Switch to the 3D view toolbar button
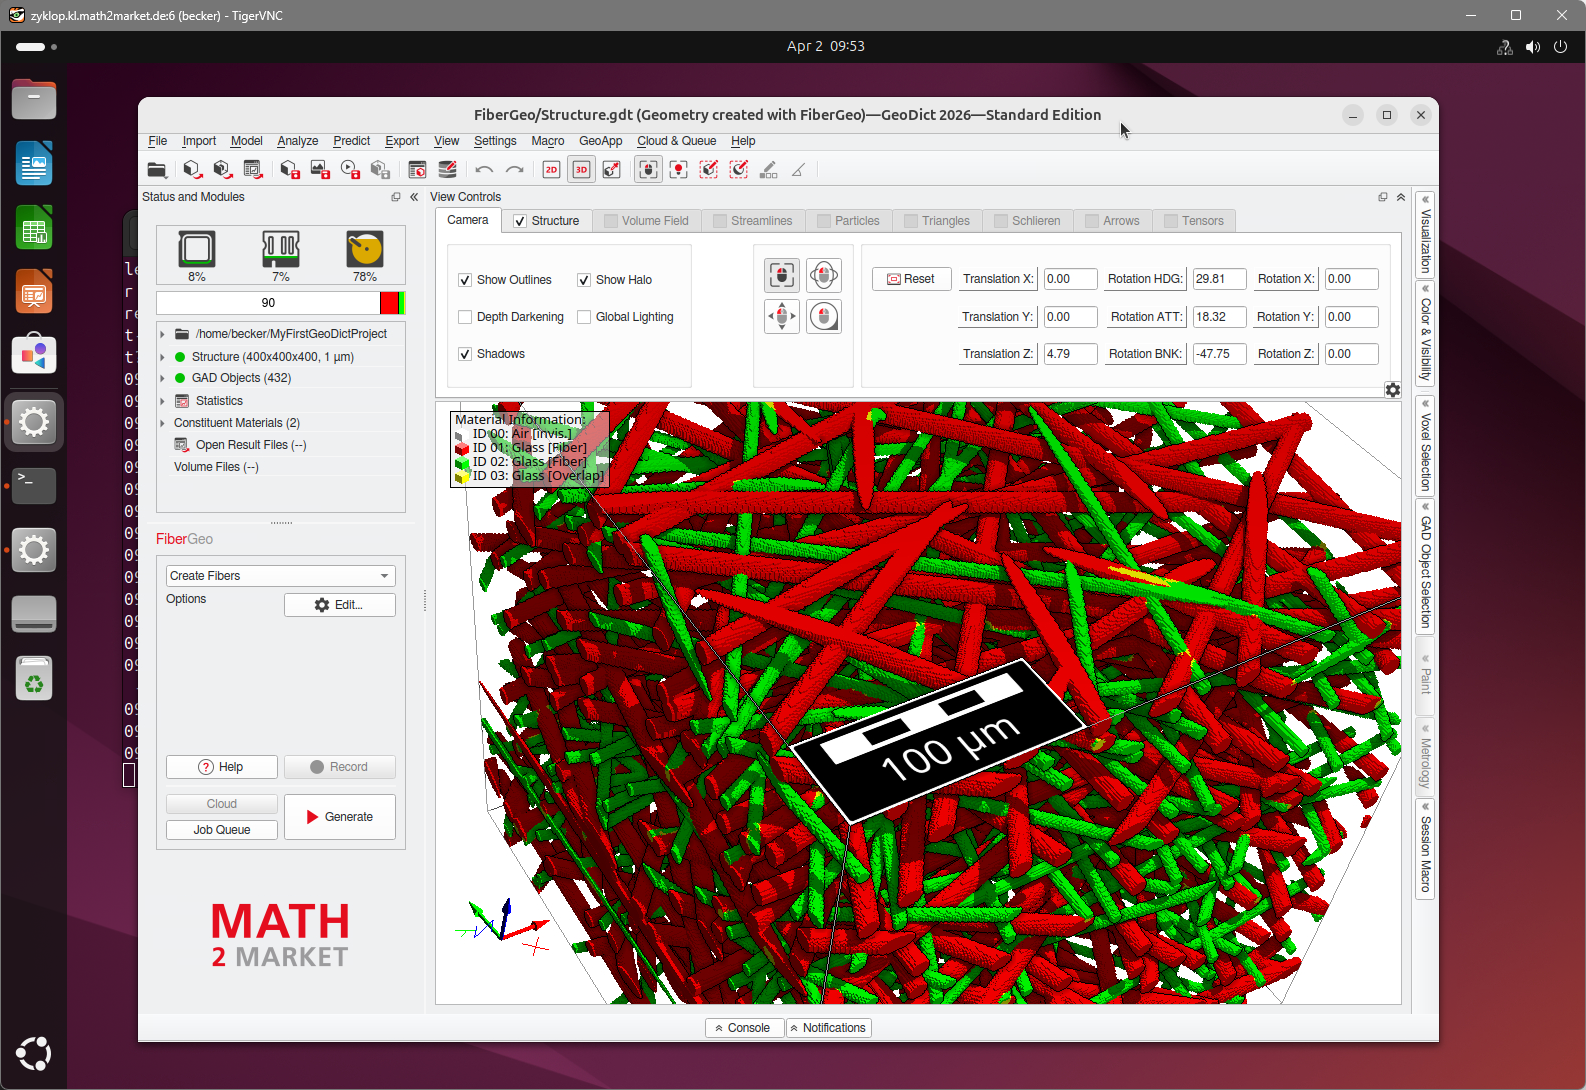 pyautogui.click(x=581, y=170)
